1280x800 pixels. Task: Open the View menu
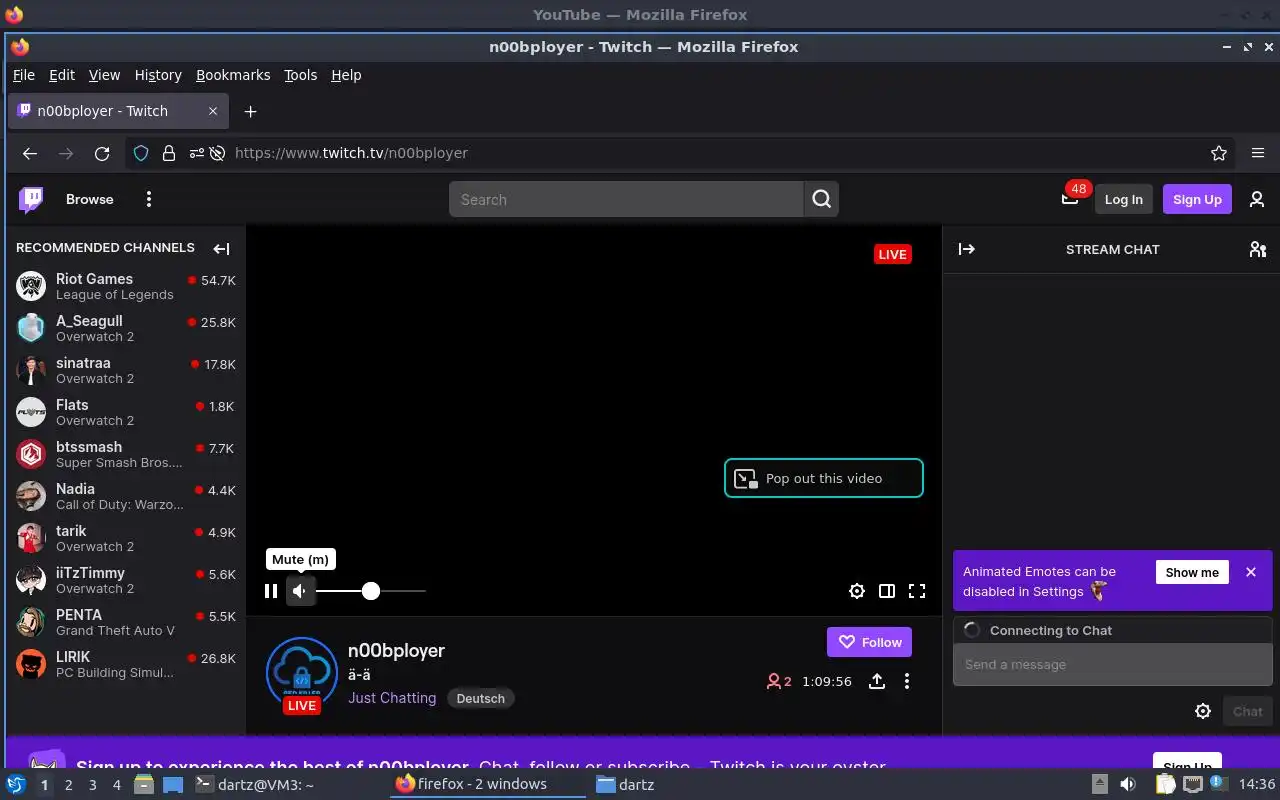pyautogui.click(x=104, y=75)
